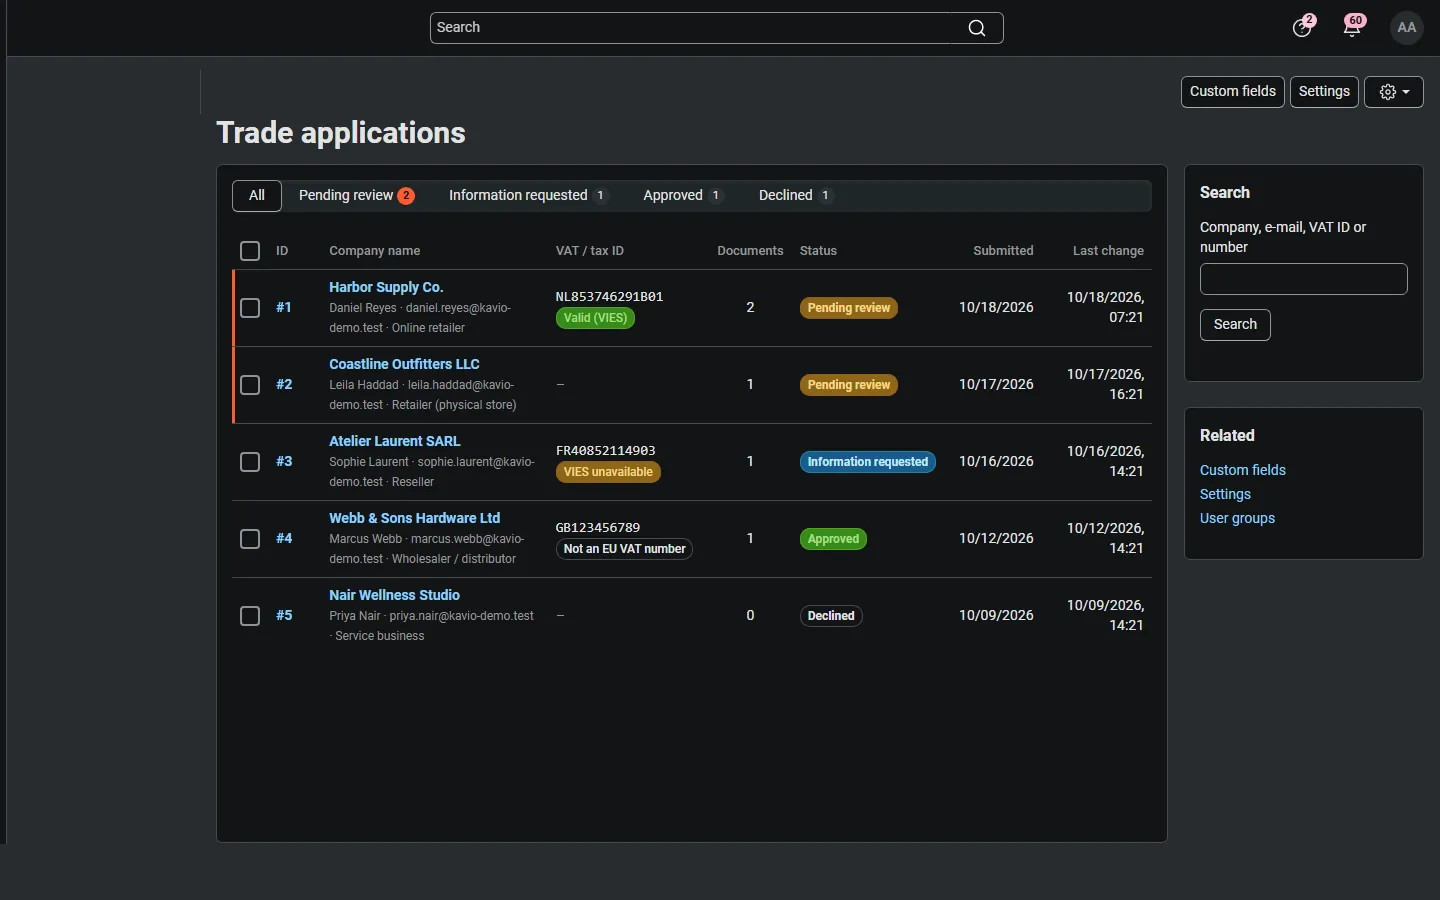The image size is (1440, 900).
Task: Click the Custom fields button at the top
Action: [1233, 92]
